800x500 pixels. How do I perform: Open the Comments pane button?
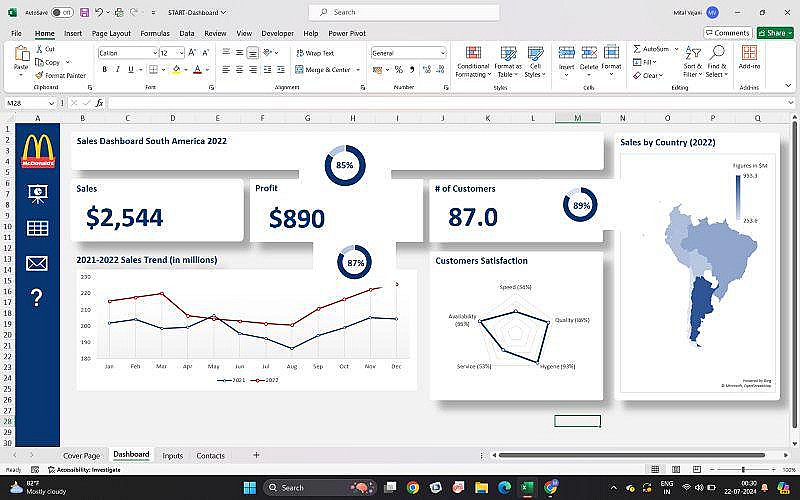pos(727,33)
